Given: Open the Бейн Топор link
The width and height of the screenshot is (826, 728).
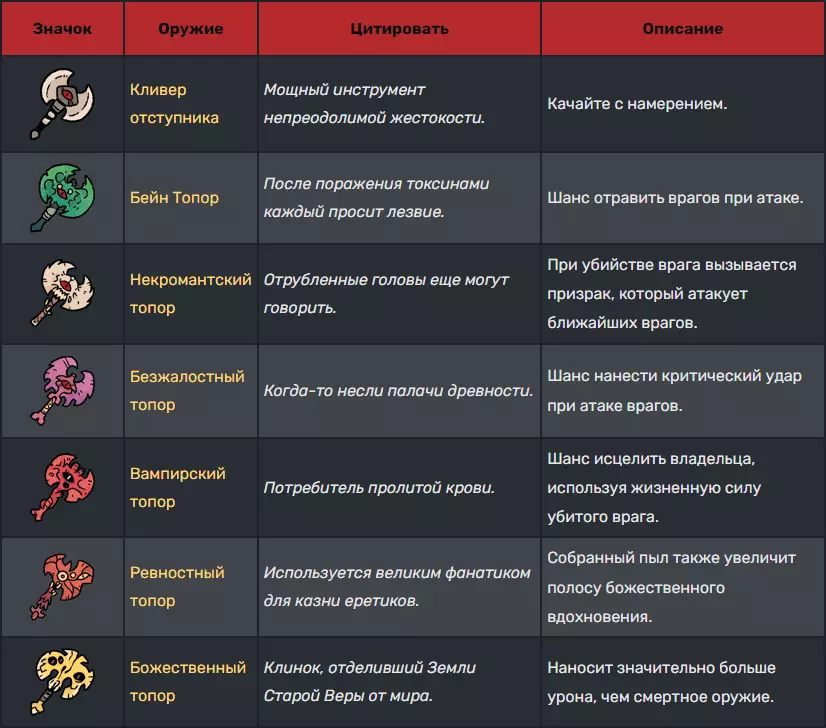Looking at the screenshot, I should (x=174, y=197).
